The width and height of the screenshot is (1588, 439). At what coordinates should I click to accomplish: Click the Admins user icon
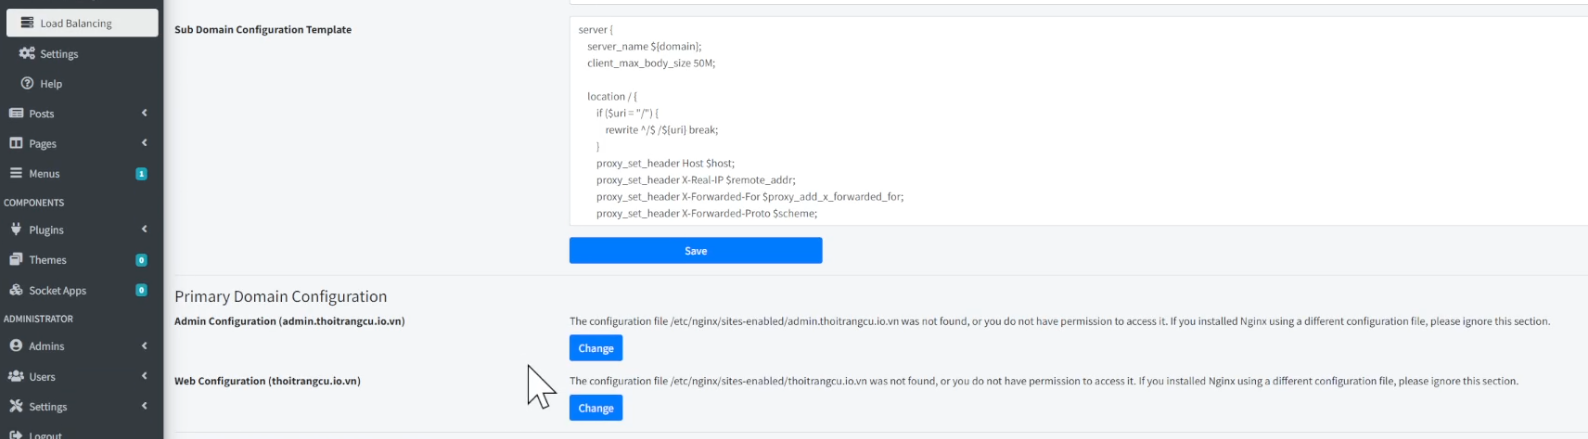click(x=16, y=346)
